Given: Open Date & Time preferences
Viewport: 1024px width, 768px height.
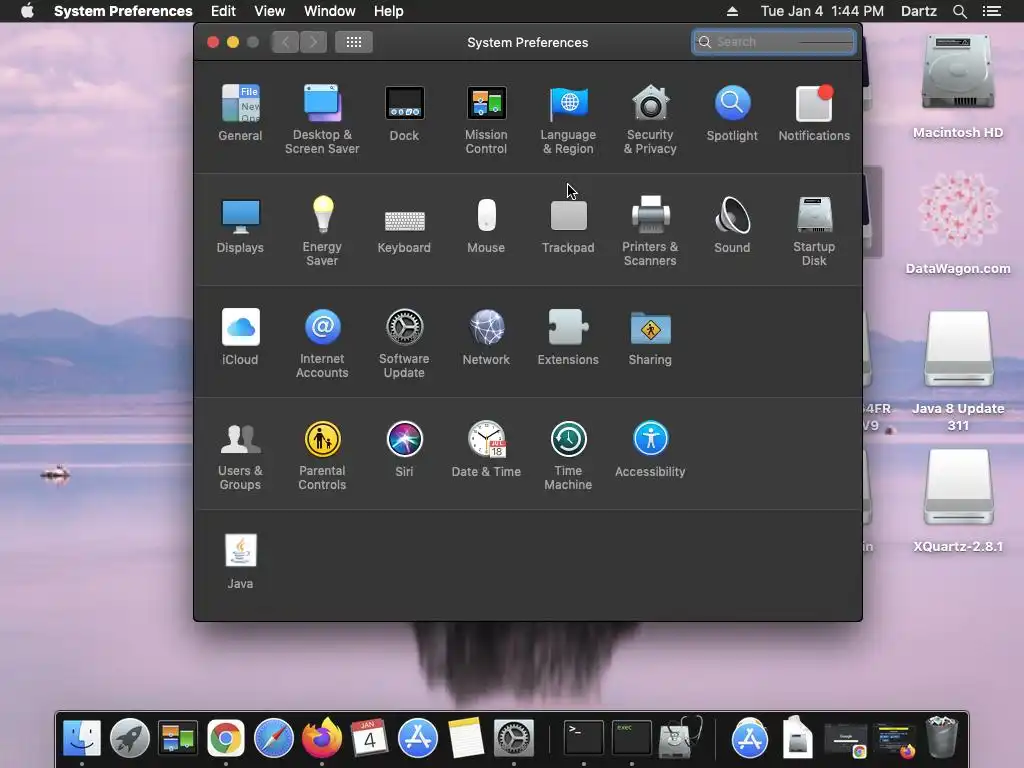Looking at the screenshot, I should (486, 449).
